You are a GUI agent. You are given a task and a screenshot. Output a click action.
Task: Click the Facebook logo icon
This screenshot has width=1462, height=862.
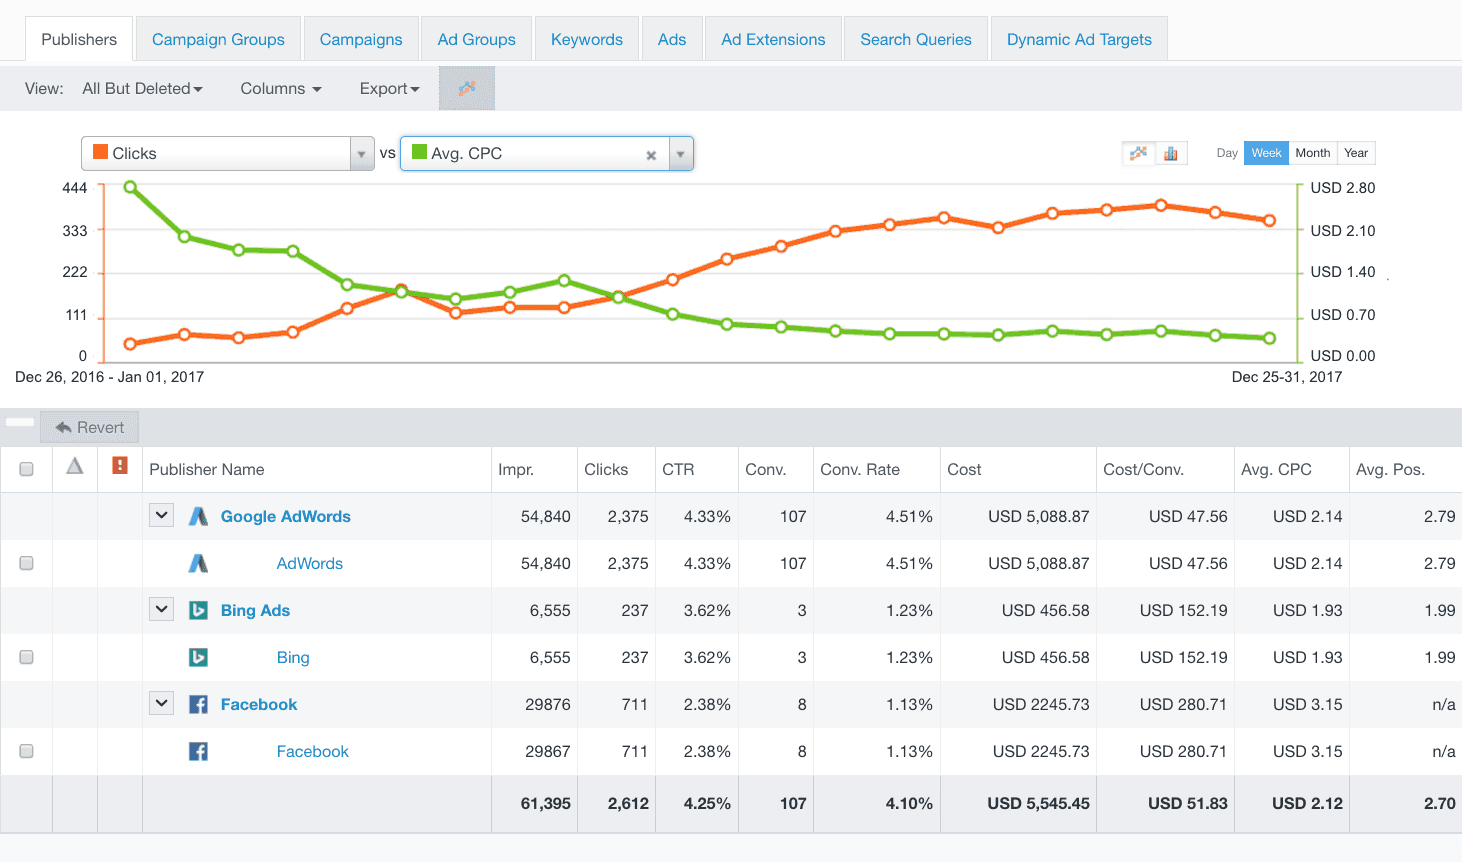point(198,704)
